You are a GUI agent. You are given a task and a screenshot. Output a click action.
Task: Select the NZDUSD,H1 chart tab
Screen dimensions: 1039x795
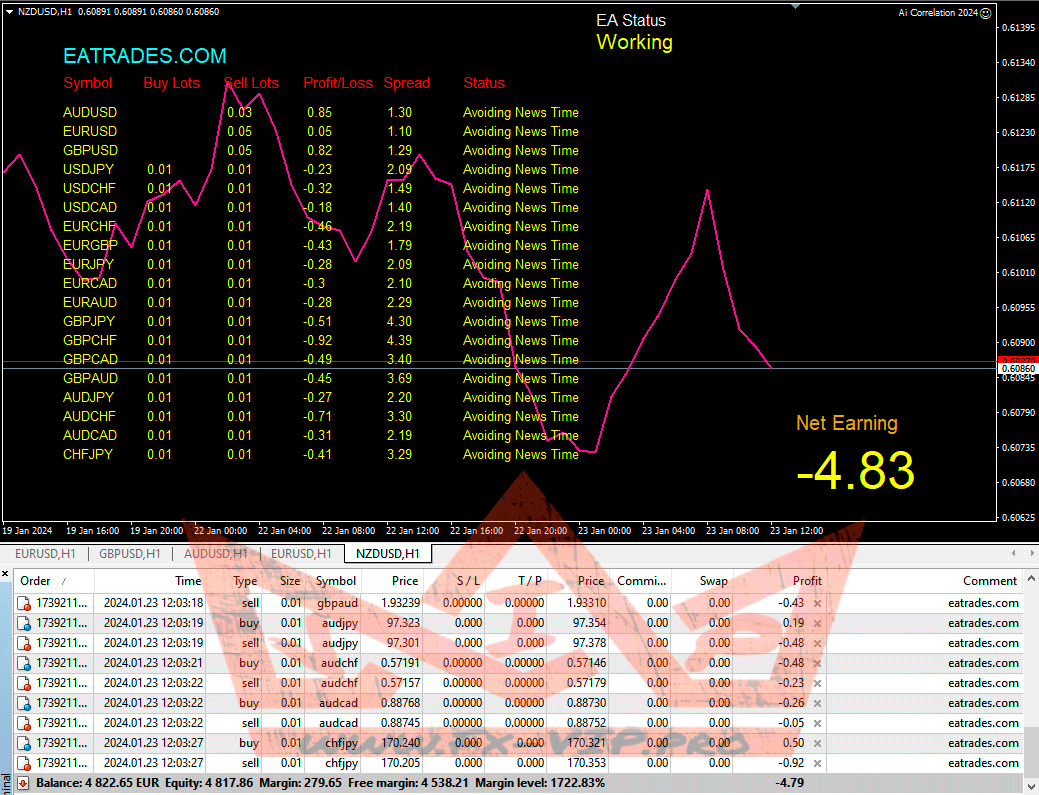tap(387, 553)
